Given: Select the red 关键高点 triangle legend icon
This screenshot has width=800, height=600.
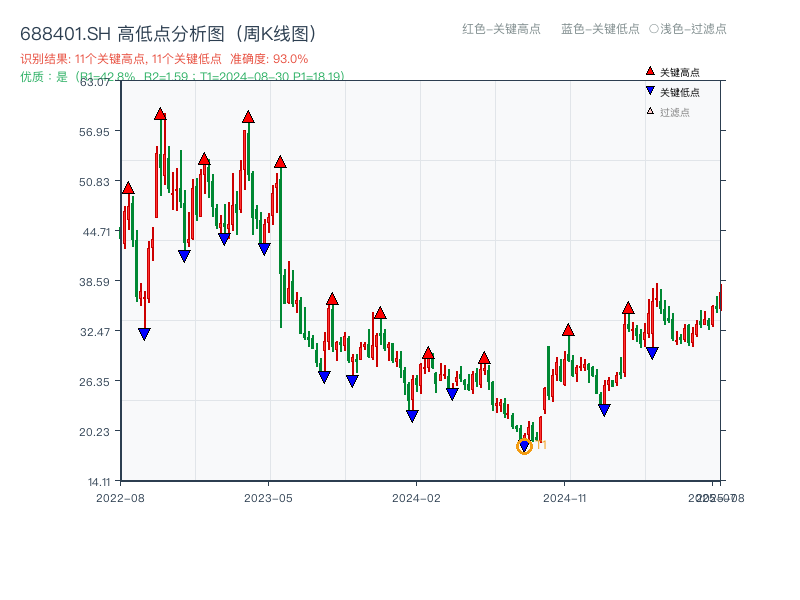Looking at the screenshot, I should click(651, 70).
